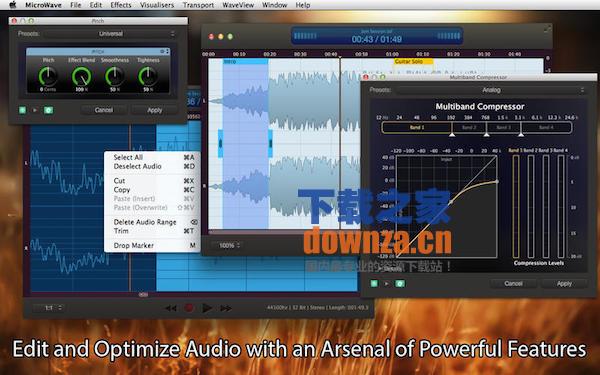This screenshot has height=375, width=600.
Task: Preview the Multiband Compressor with play icon
Action: 386,284
